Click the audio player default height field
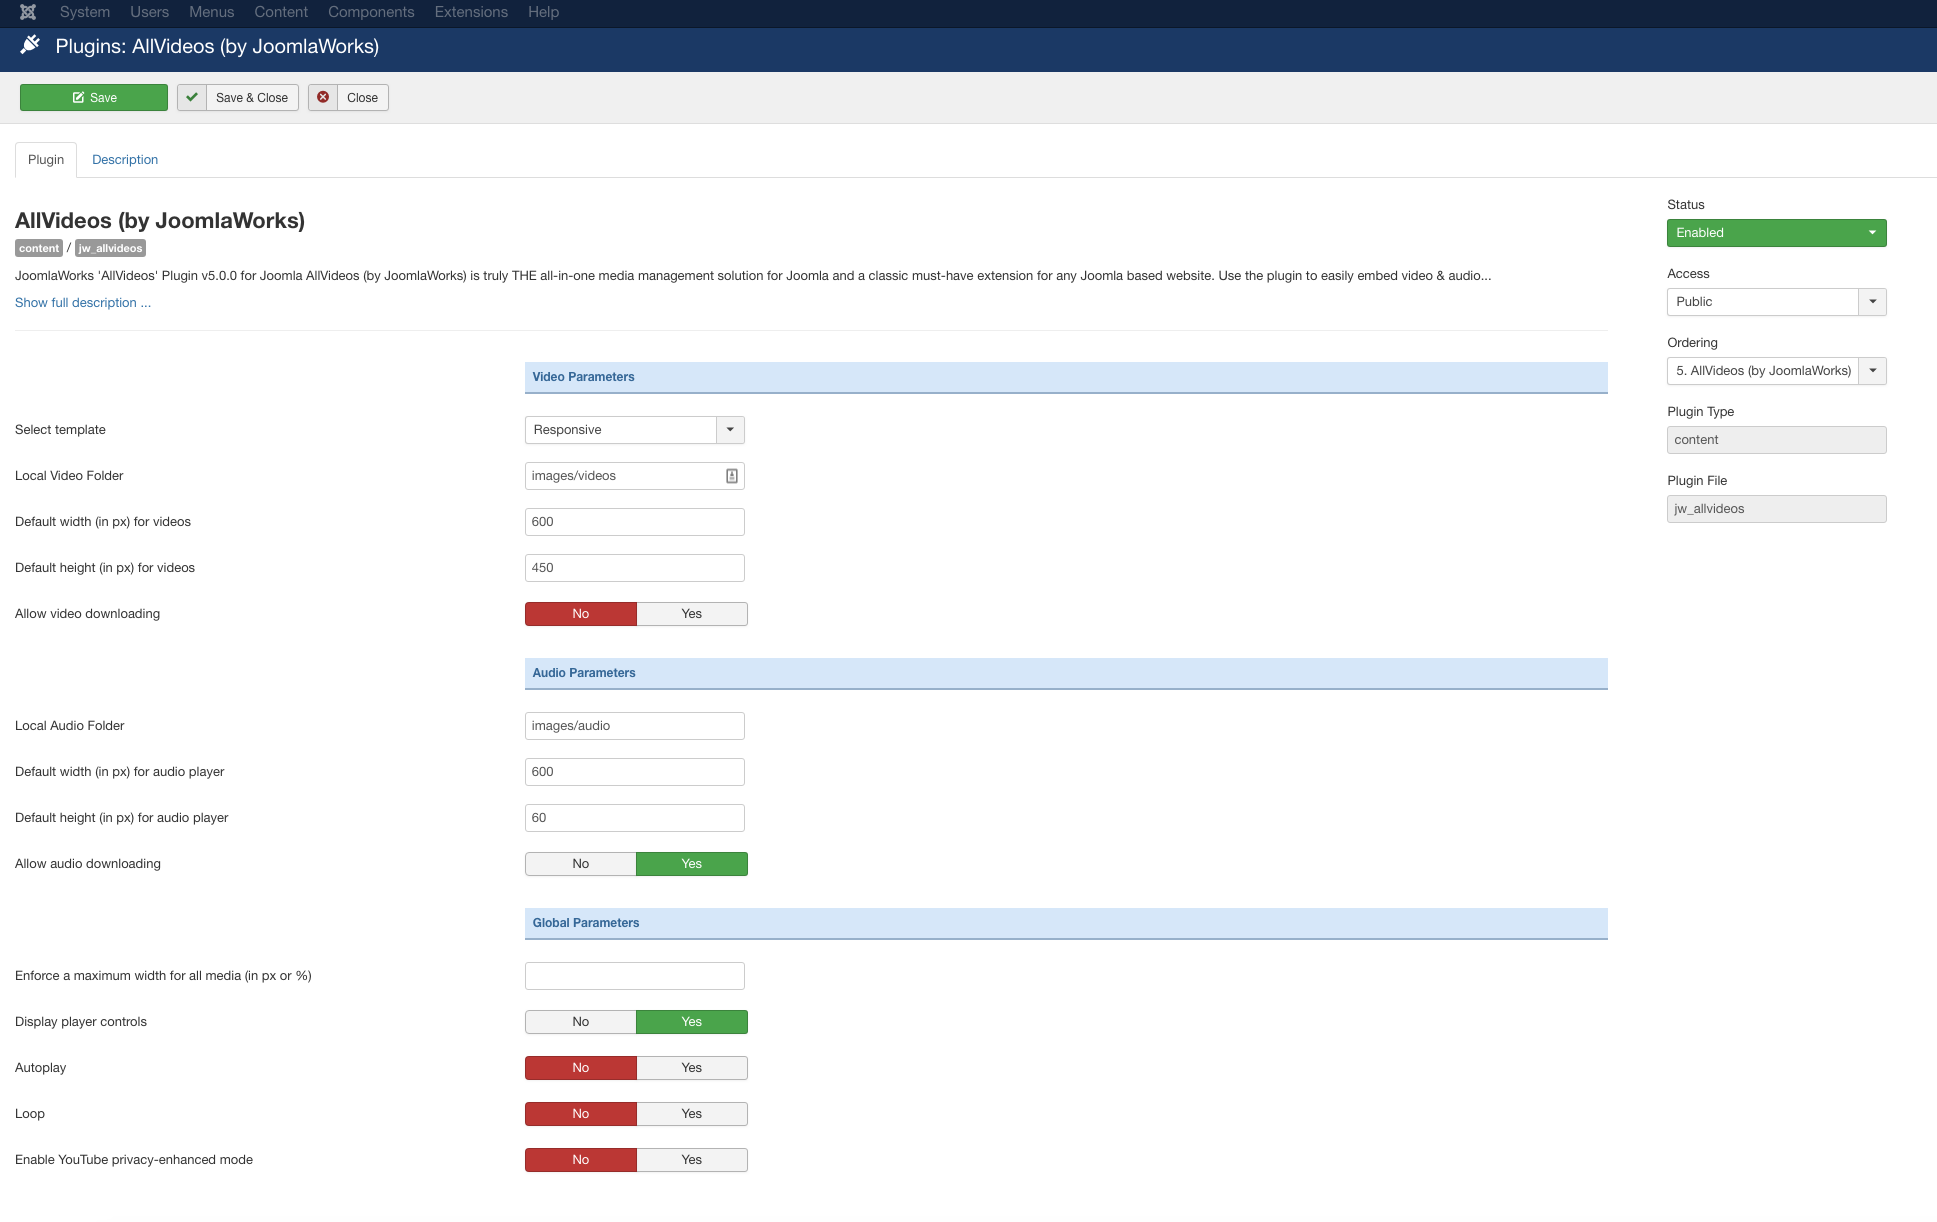1937x1222 pixels. (635, 818)
